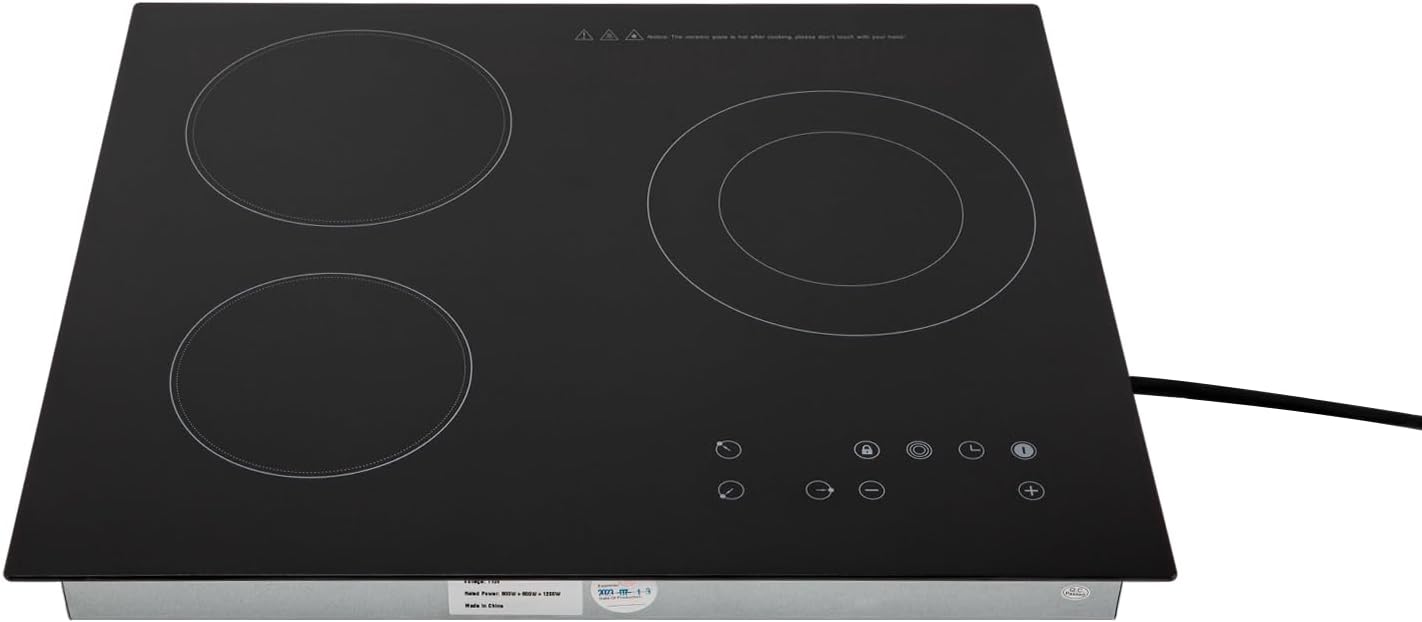1422x622 pixels.
Task: Tap the first warning triangle symbol
Action: pos(584,35)
